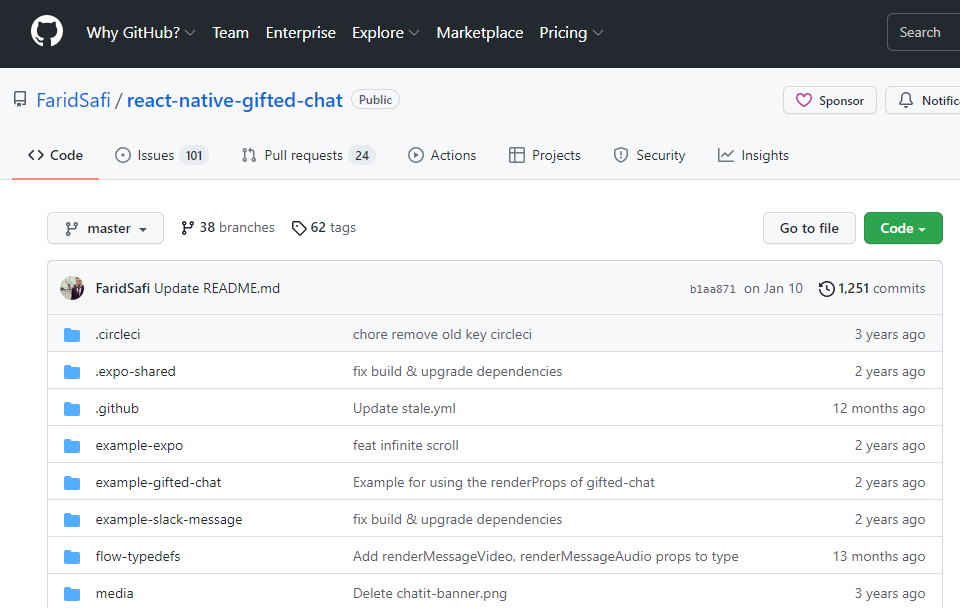The image size is (960, 608).
Task: Open the example-gifted-chat folder
Action: (x=158, y=483)
